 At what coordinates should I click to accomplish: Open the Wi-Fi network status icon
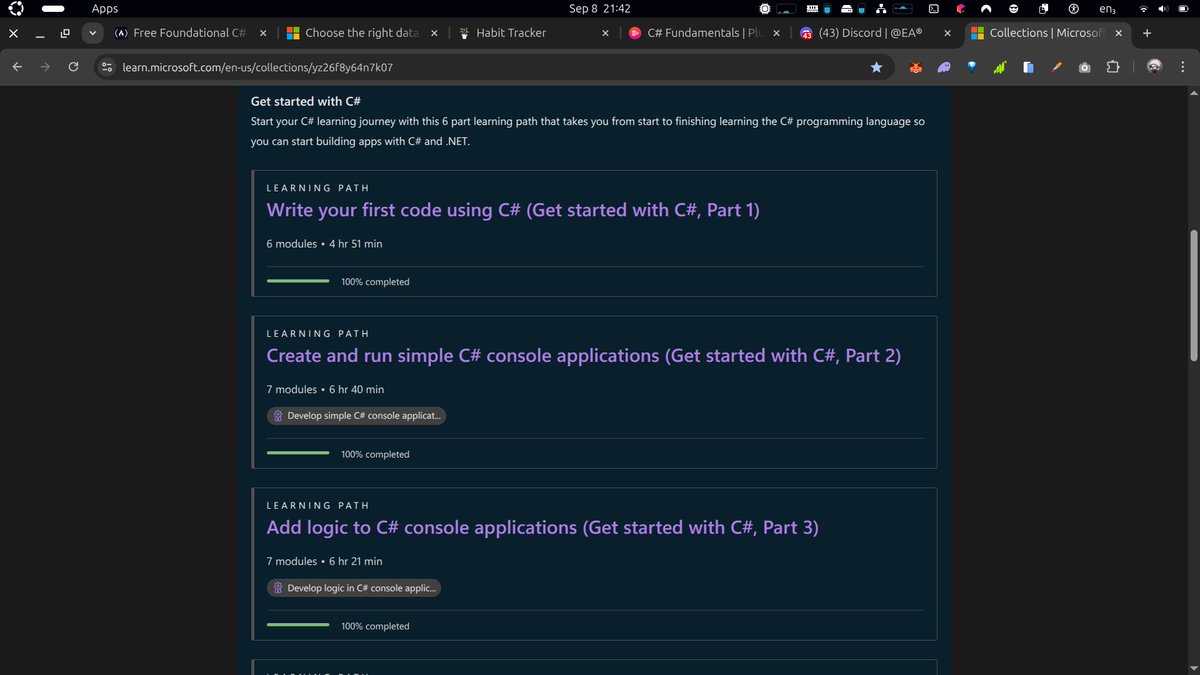tap(1144, 9)
